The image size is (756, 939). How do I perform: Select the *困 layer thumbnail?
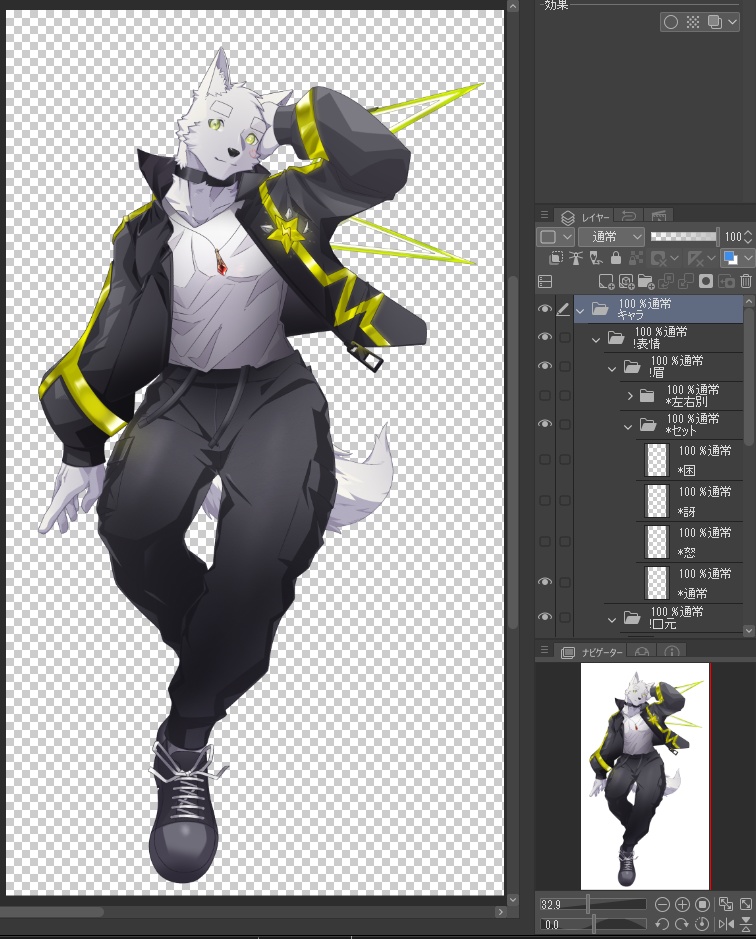[x=657, y=460]
